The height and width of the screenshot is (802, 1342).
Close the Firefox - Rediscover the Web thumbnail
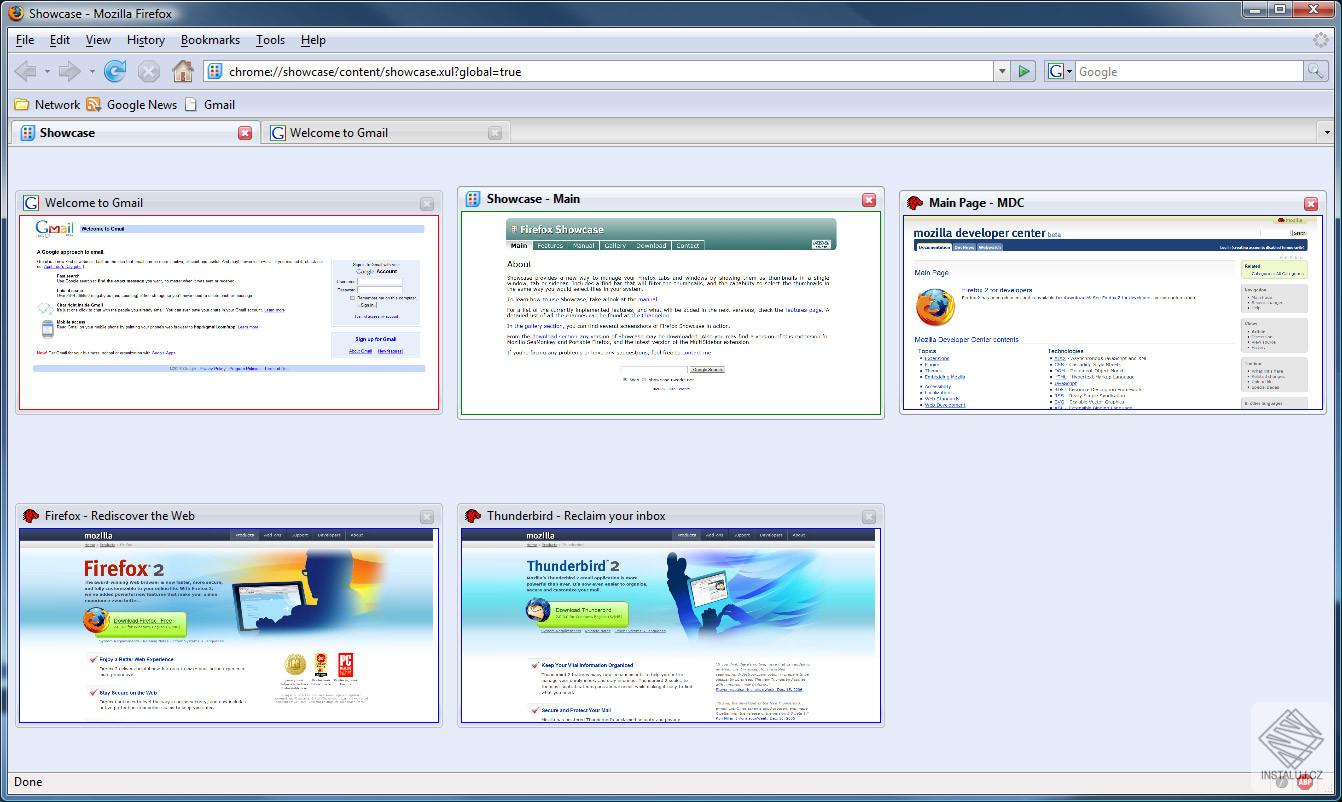coord(427,516)
